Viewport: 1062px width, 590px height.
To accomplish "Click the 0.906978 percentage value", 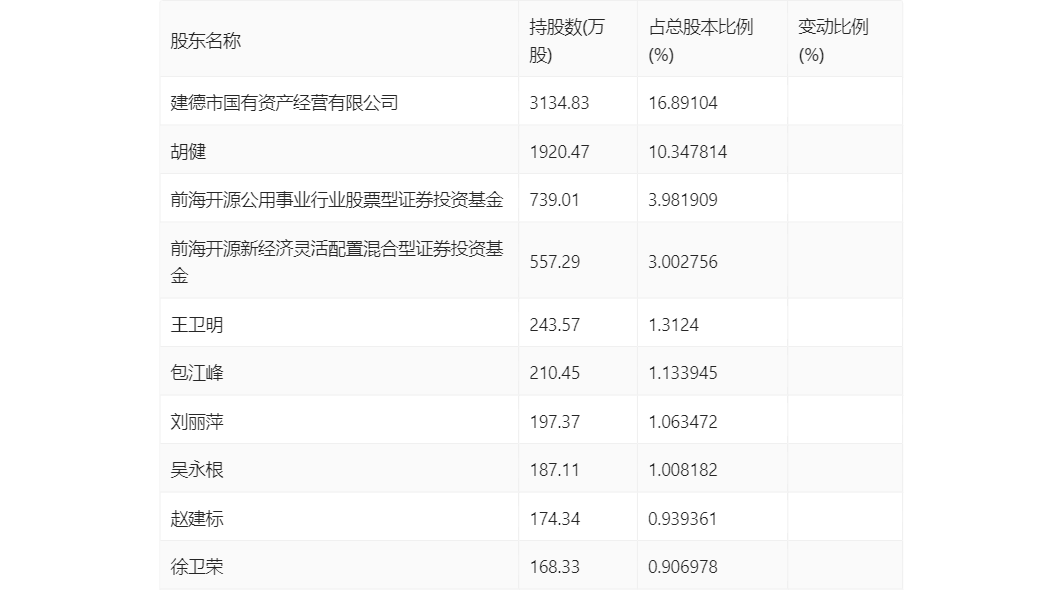I will click(683, 567).
